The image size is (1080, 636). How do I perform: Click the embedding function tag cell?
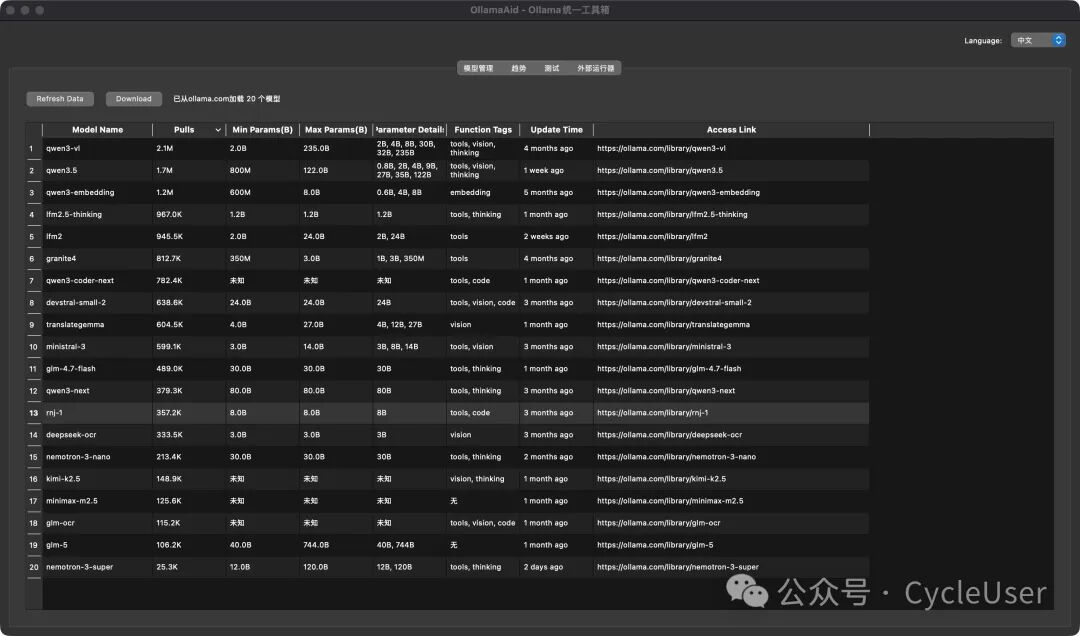coord(470,192)
